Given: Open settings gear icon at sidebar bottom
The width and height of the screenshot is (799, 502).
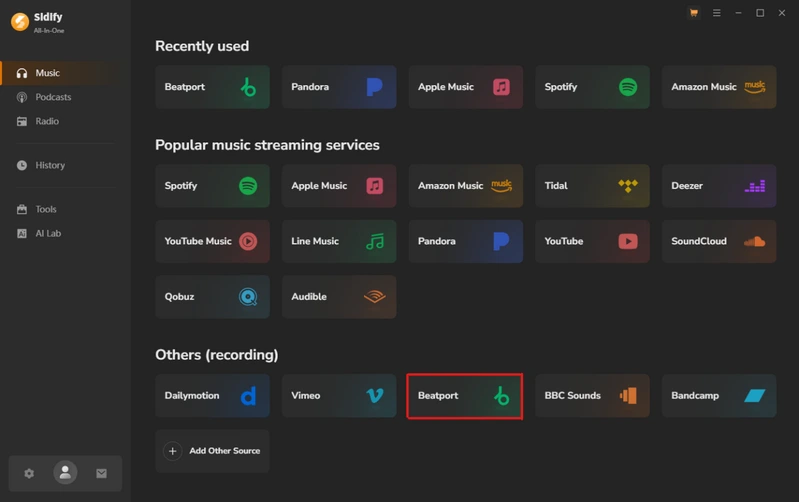Looking at the screenshot, I should (x=29, y=473).
